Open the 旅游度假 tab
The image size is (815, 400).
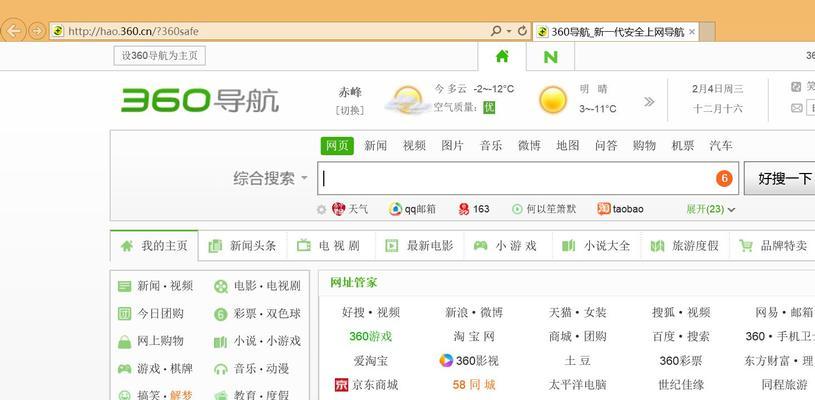coord(685,246)
